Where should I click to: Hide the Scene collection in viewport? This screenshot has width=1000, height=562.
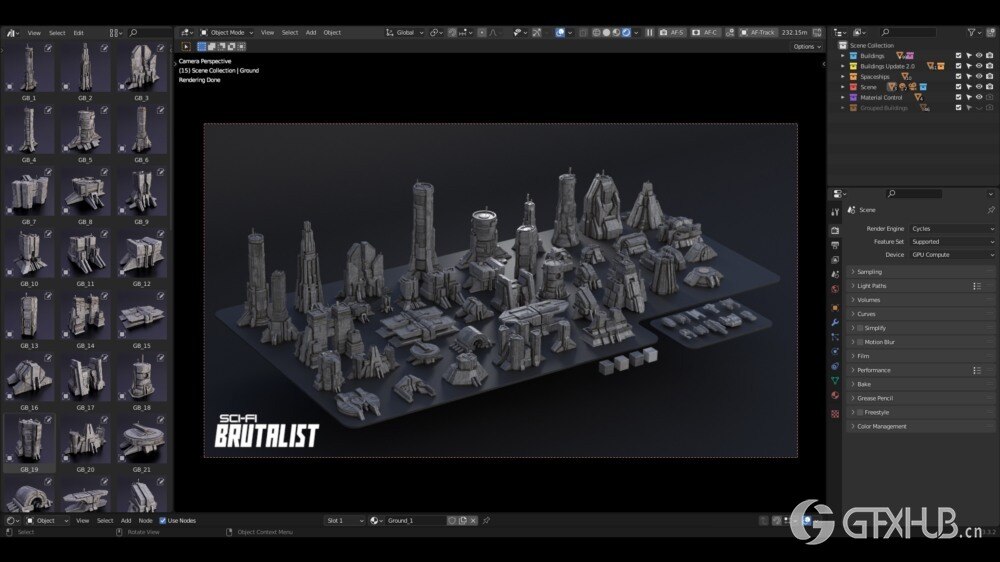click(979, 87)
